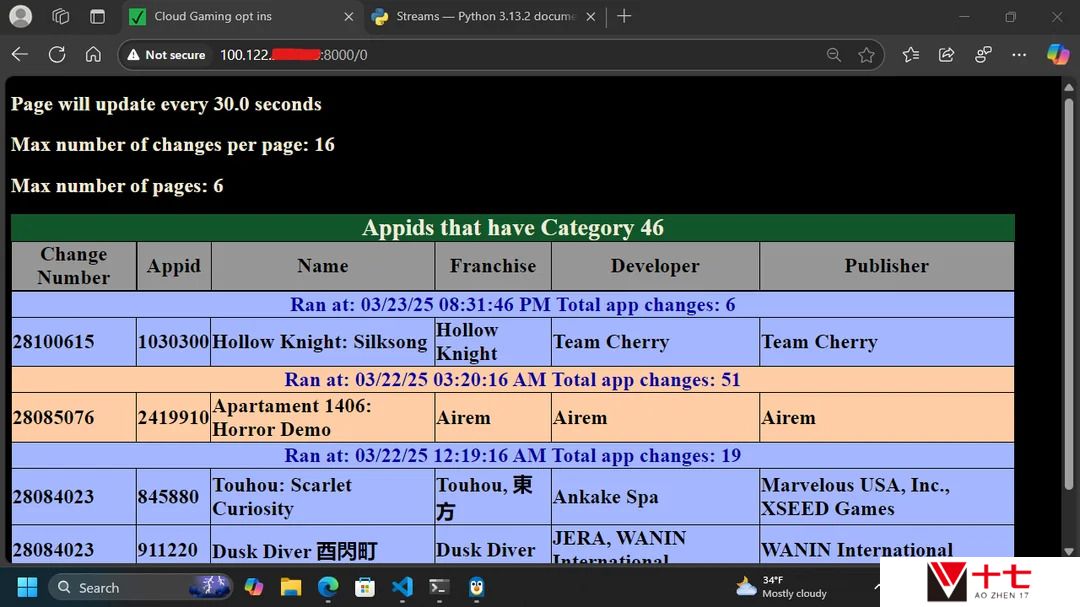Add this page to favorites via the star

pyautogui.click(x=866, y=54)
